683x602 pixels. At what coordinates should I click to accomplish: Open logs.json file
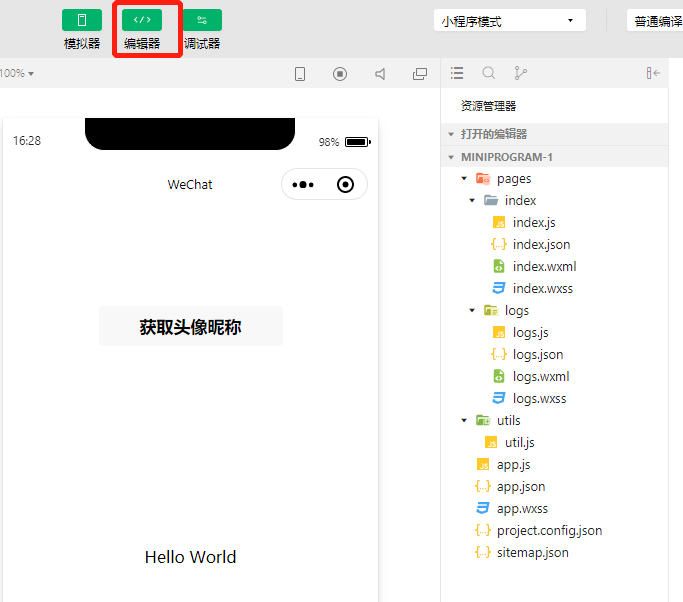click(538, 355)
